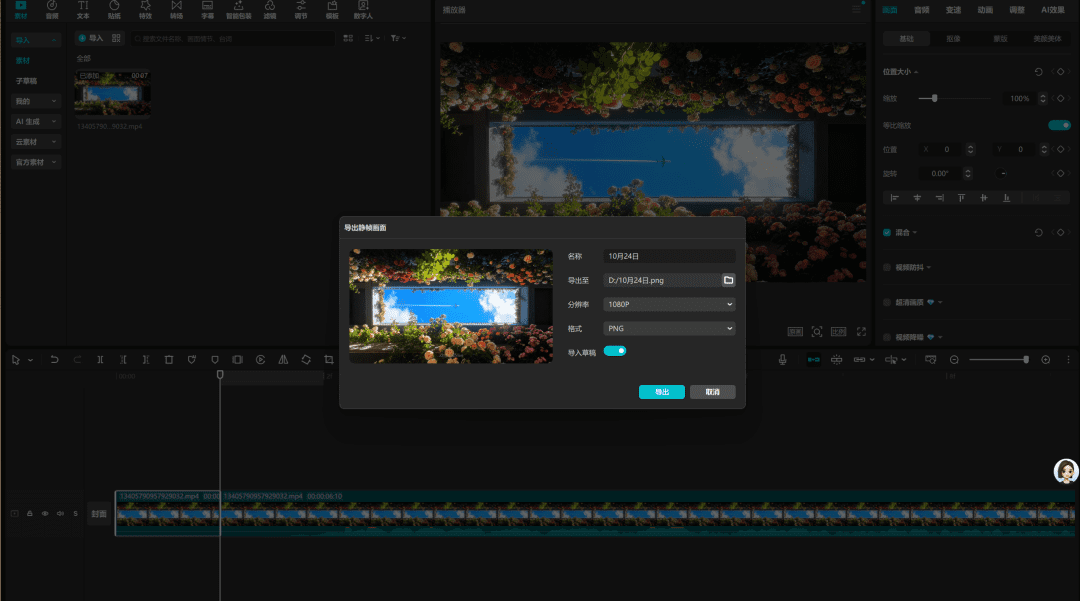Click the folder icon beside the export path
The image size is (1080, 601).
coord(728,280)
